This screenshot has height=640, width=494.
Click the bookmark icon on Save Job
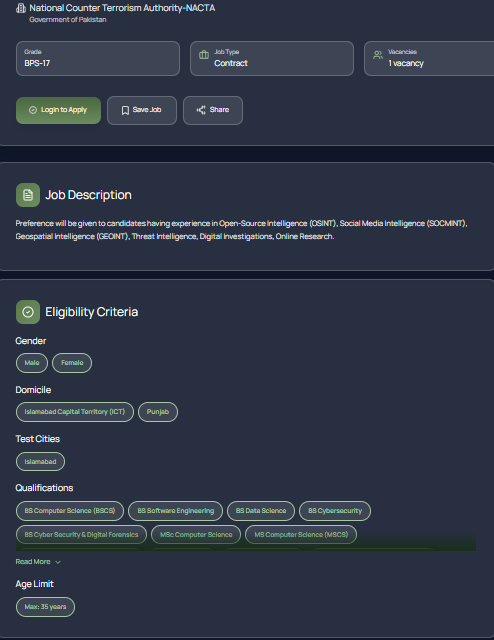click(x=125, y=110)
